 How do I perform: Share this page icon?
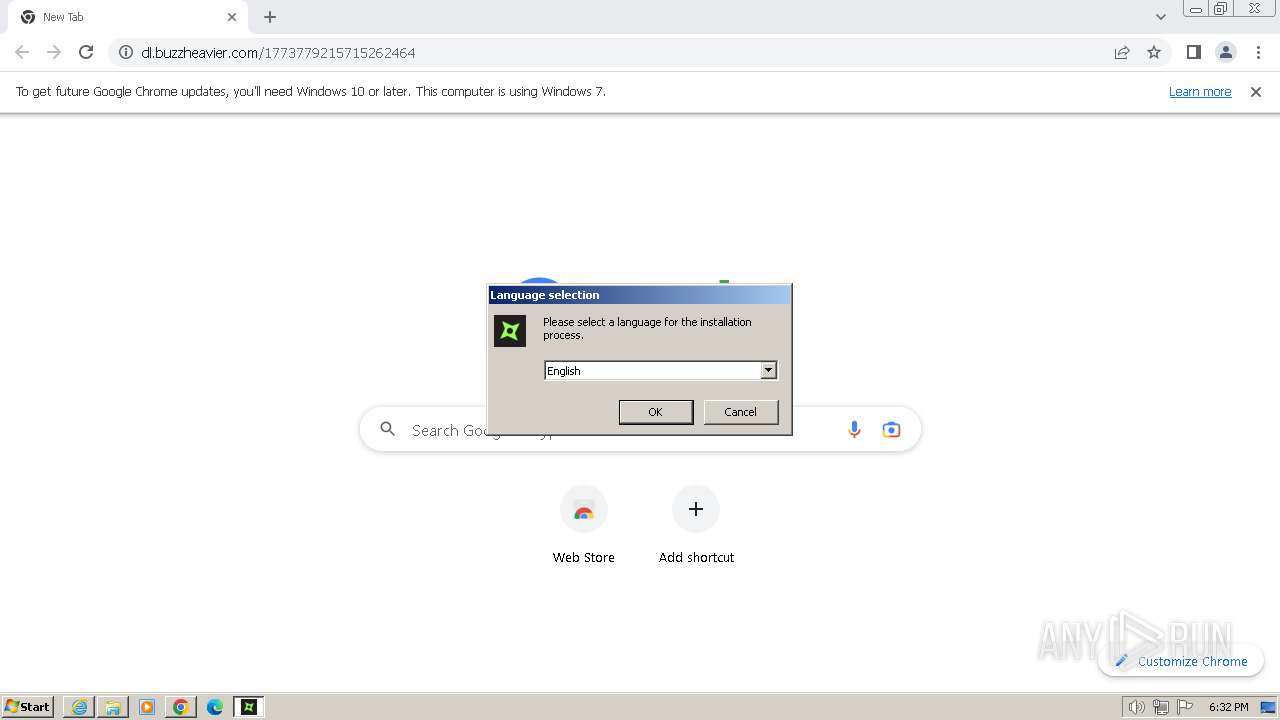point(1122,52)
